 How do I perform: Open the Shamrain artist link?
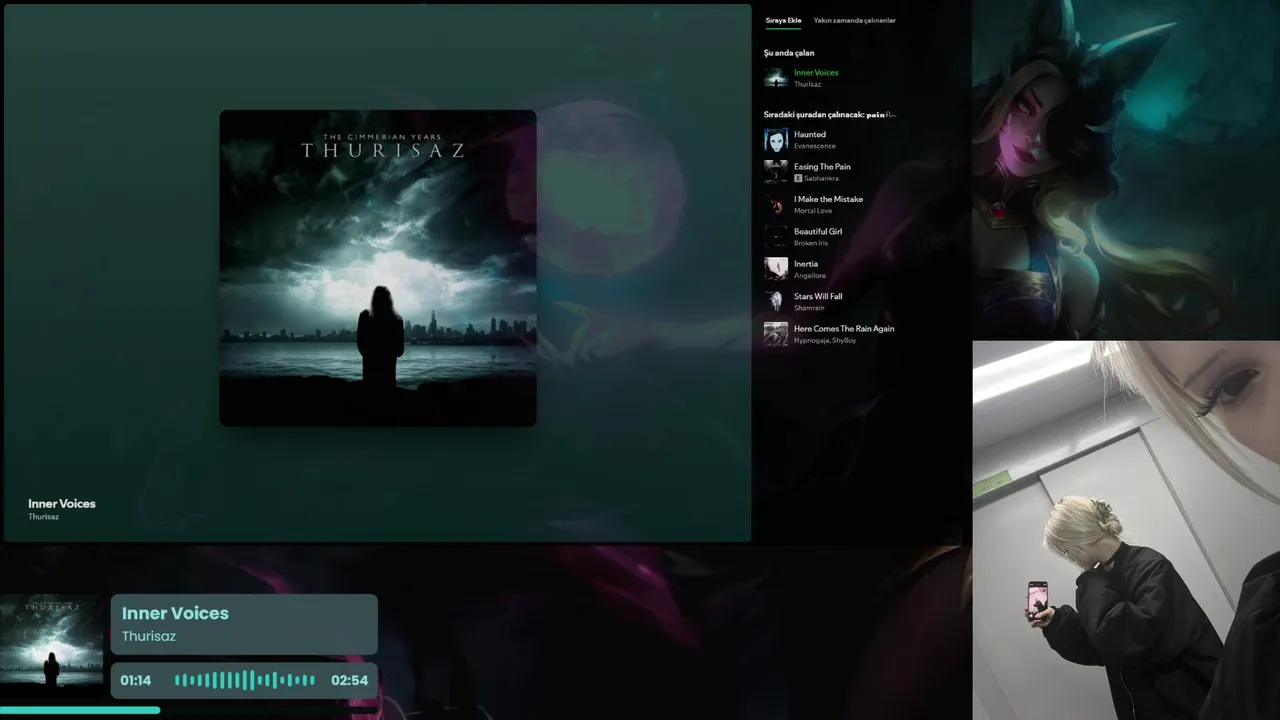click(x=809, y=308)
